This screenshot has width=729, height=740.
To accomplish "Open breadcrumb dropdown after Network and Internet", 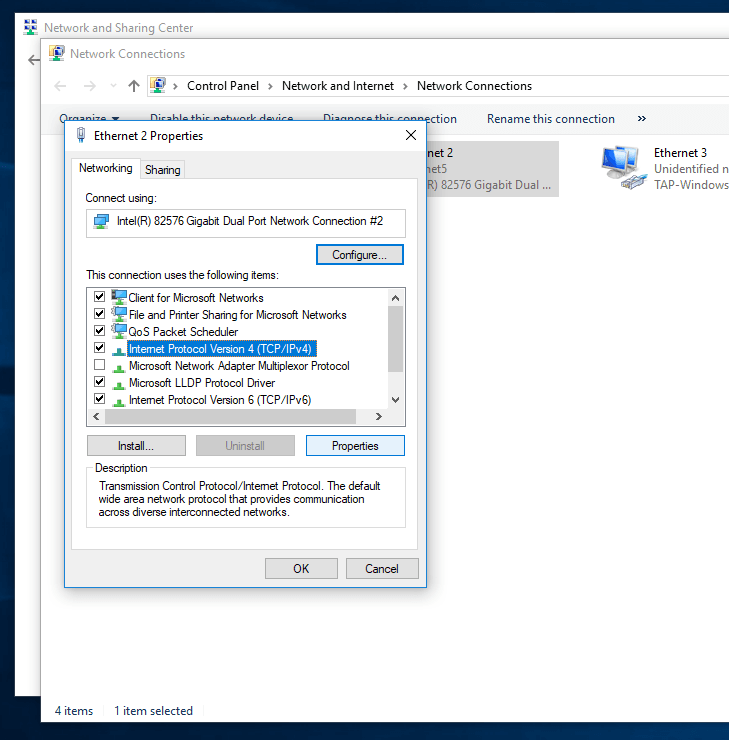I will pyautogui.click(x=405, y=86).
